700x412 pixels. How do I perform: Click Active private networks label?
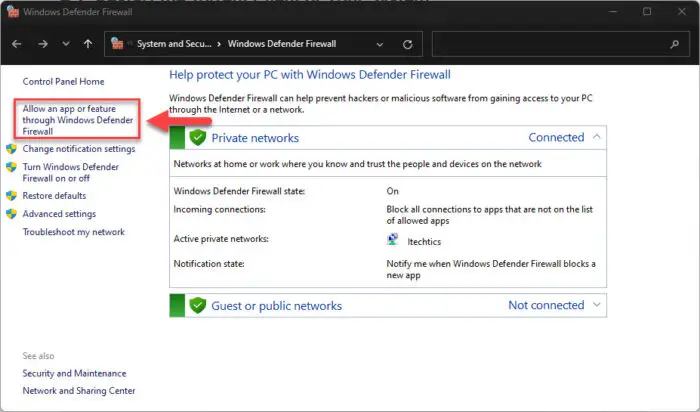pos(221,239)
